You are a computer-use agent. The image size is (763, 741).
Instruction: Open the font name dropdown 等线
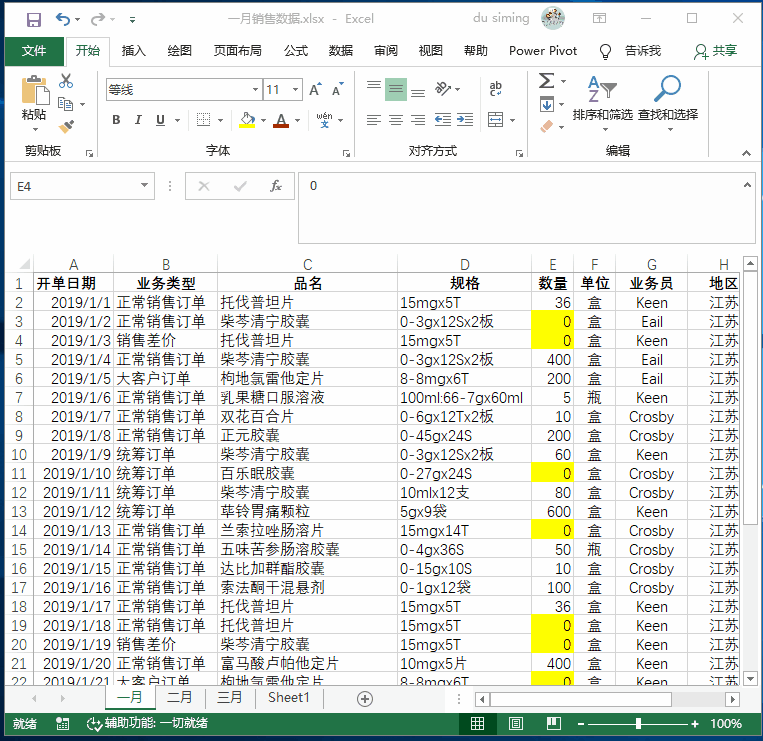tap(255, 90)
